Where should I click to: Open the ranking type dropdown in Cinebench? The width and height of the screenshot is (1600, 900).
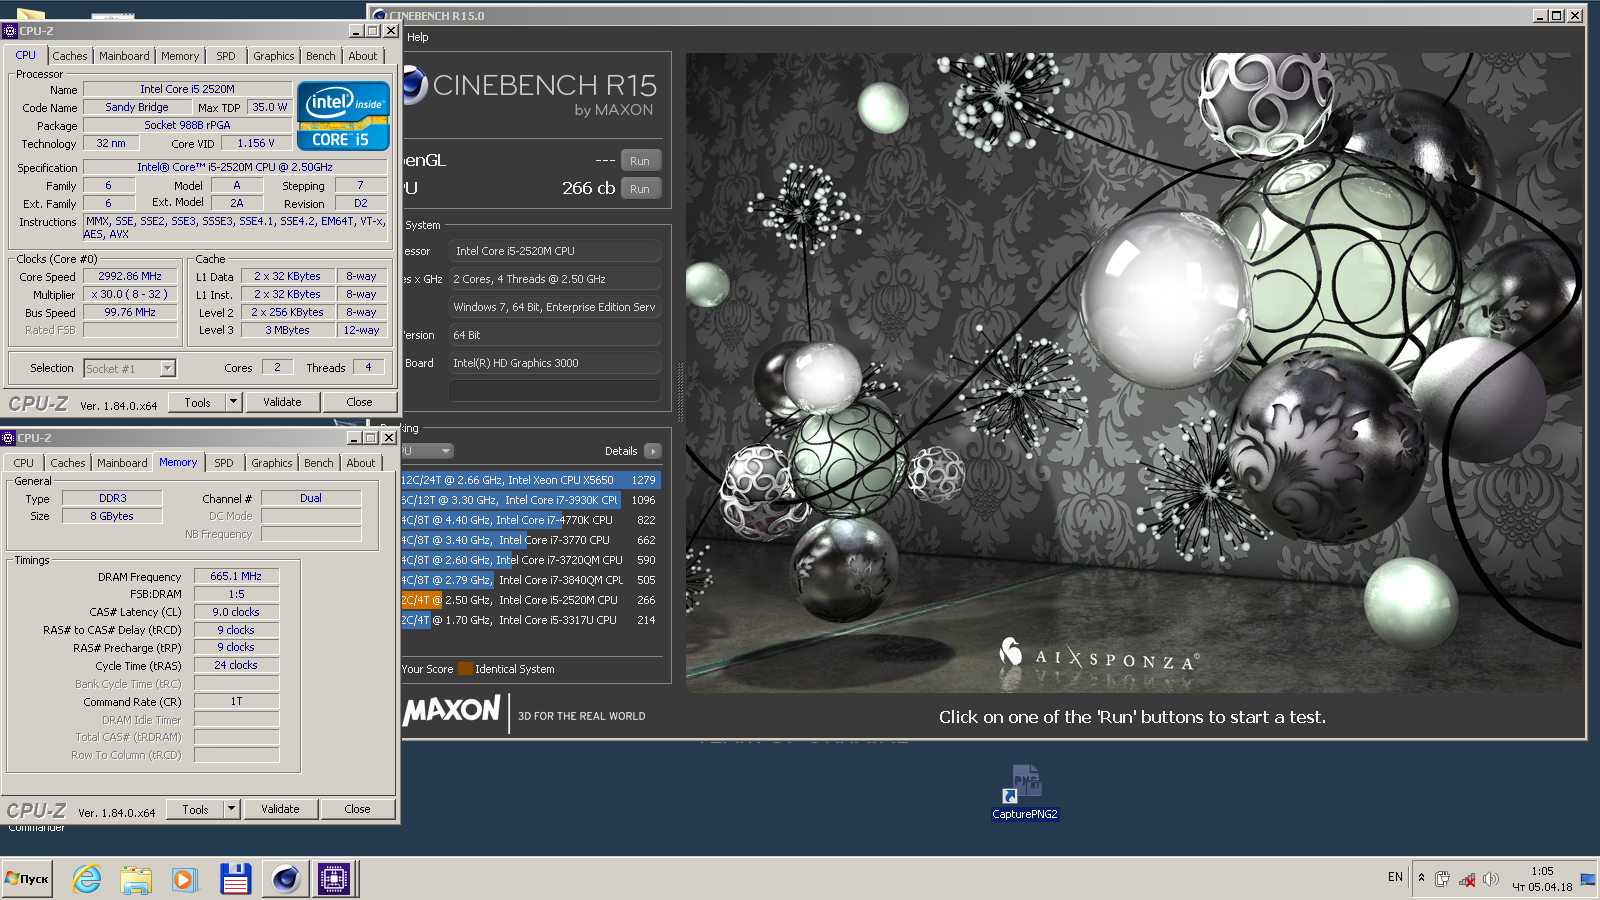[x=428, y=451]
